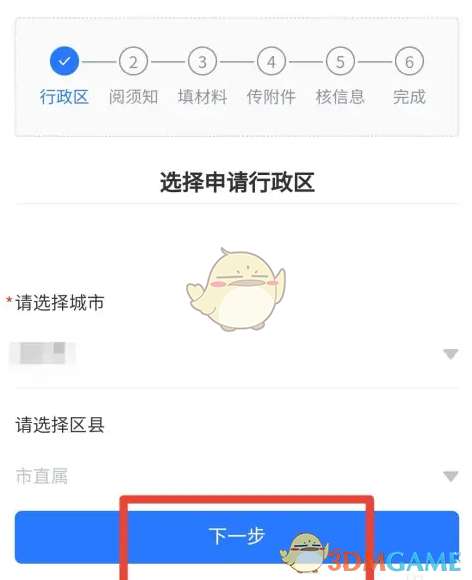Image resolution: width=472 pixels, height=580 pixels.
Task: Go to the 完成 step label
Action: tap(409, 97)
